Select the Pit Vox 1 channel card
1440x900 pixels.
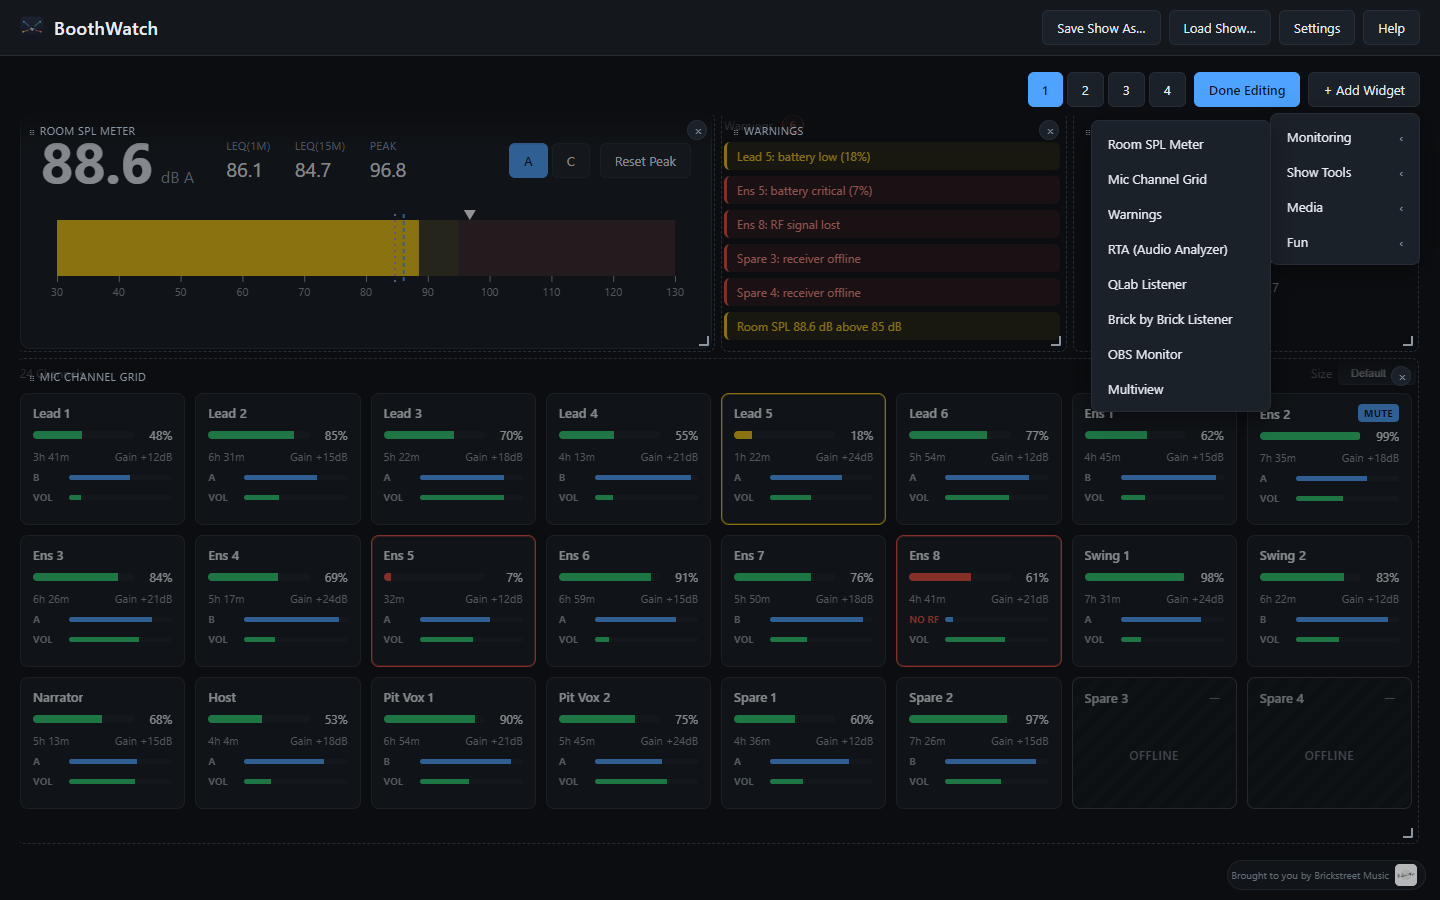point(453,743)
